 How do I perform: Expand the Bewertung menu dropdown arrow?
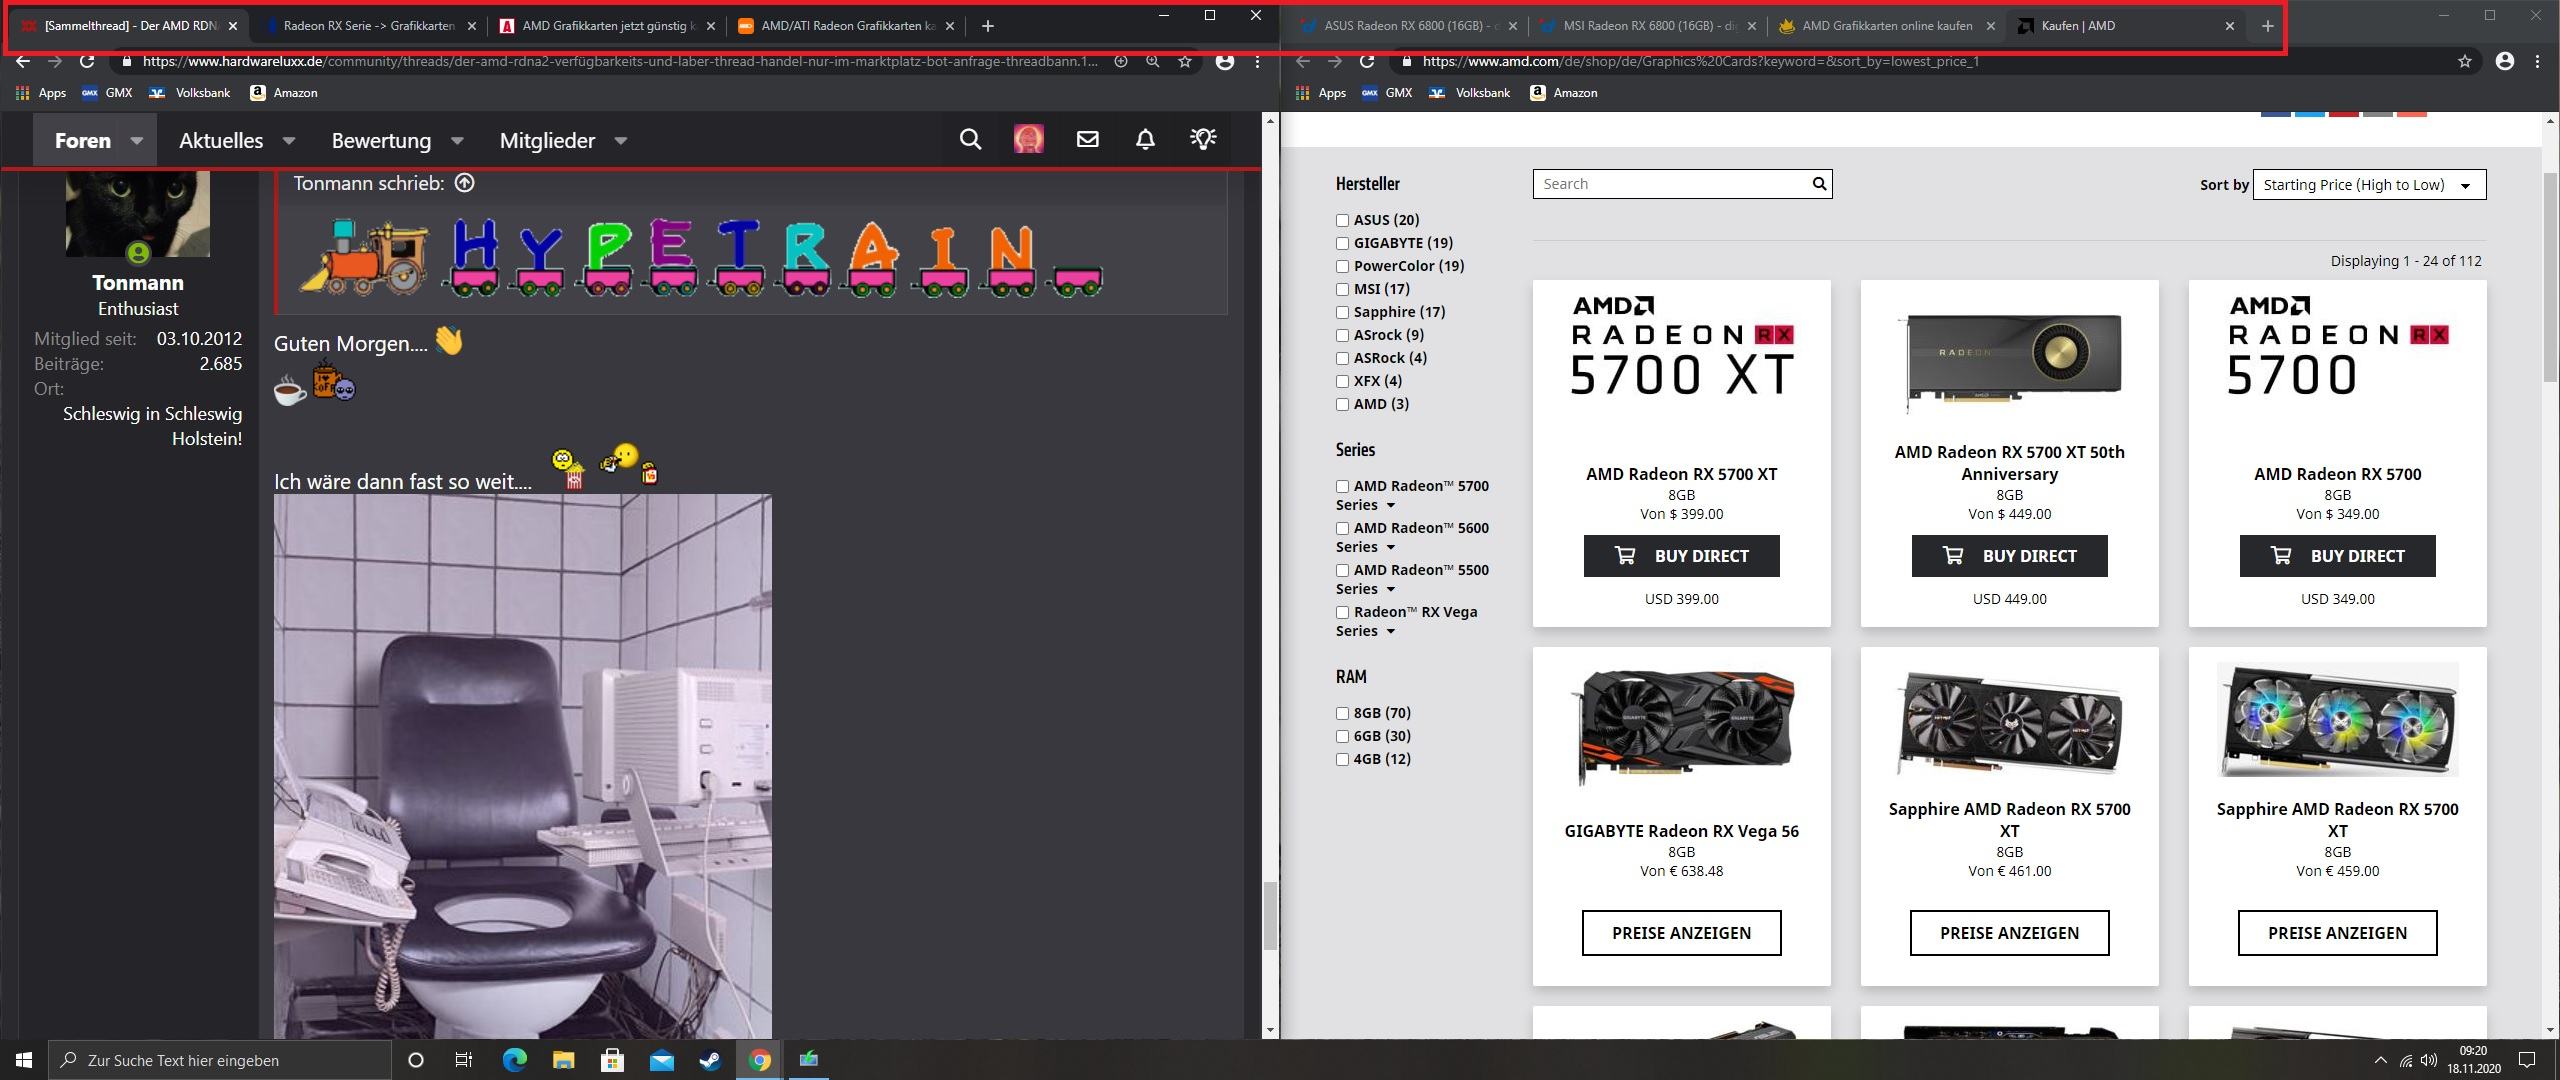[457, 141]
